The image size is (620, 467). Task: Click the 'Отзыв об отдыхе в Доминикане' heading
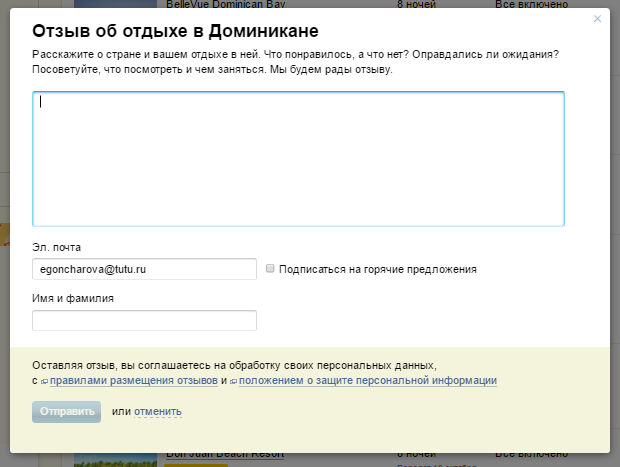click(175, 30)
